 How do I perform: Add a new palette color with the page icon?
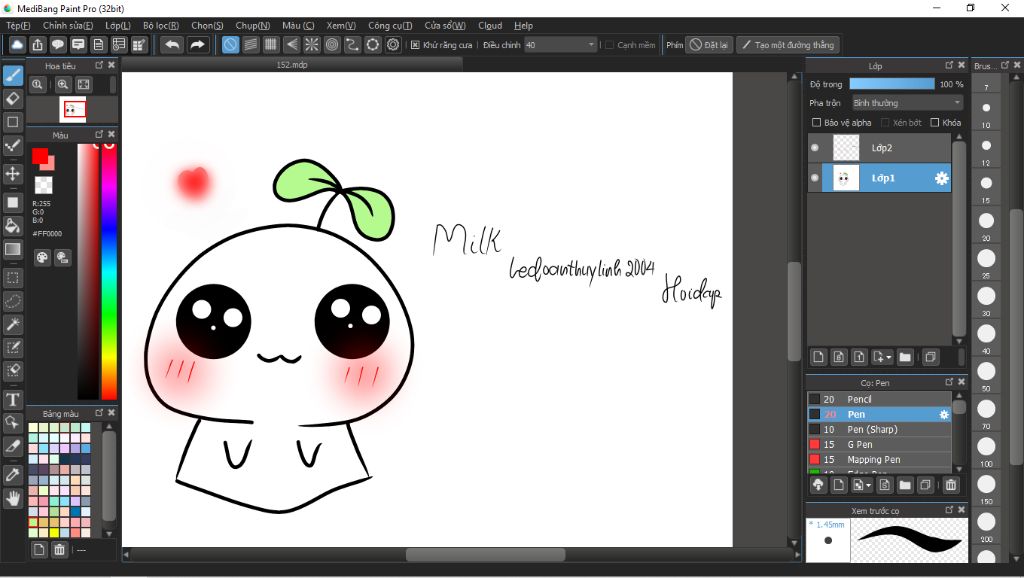click(39, 550)
